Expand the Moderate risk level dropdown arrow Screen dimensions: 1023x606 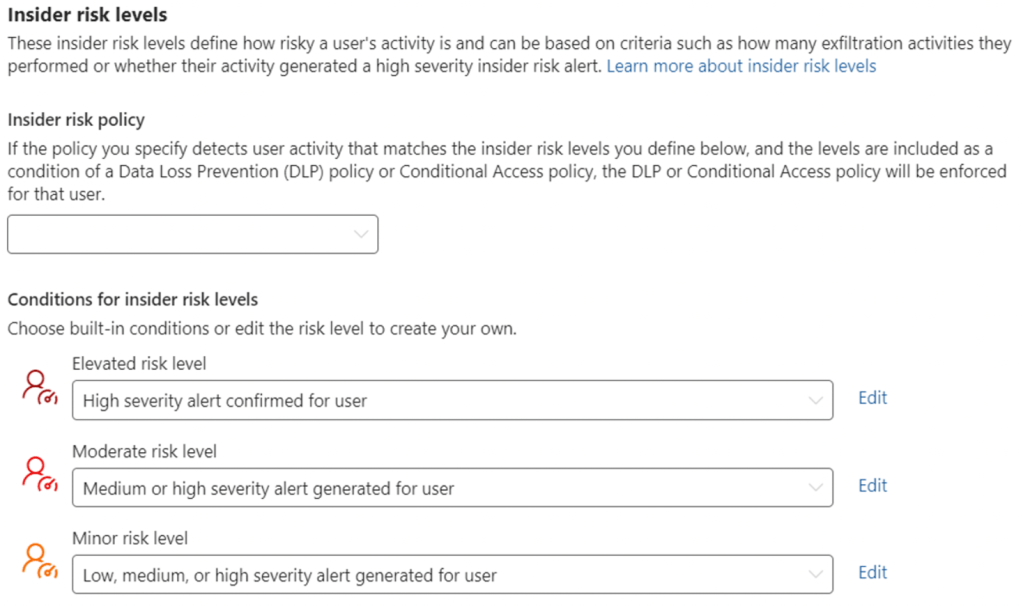pyautogui.click(x=816, y=488)
